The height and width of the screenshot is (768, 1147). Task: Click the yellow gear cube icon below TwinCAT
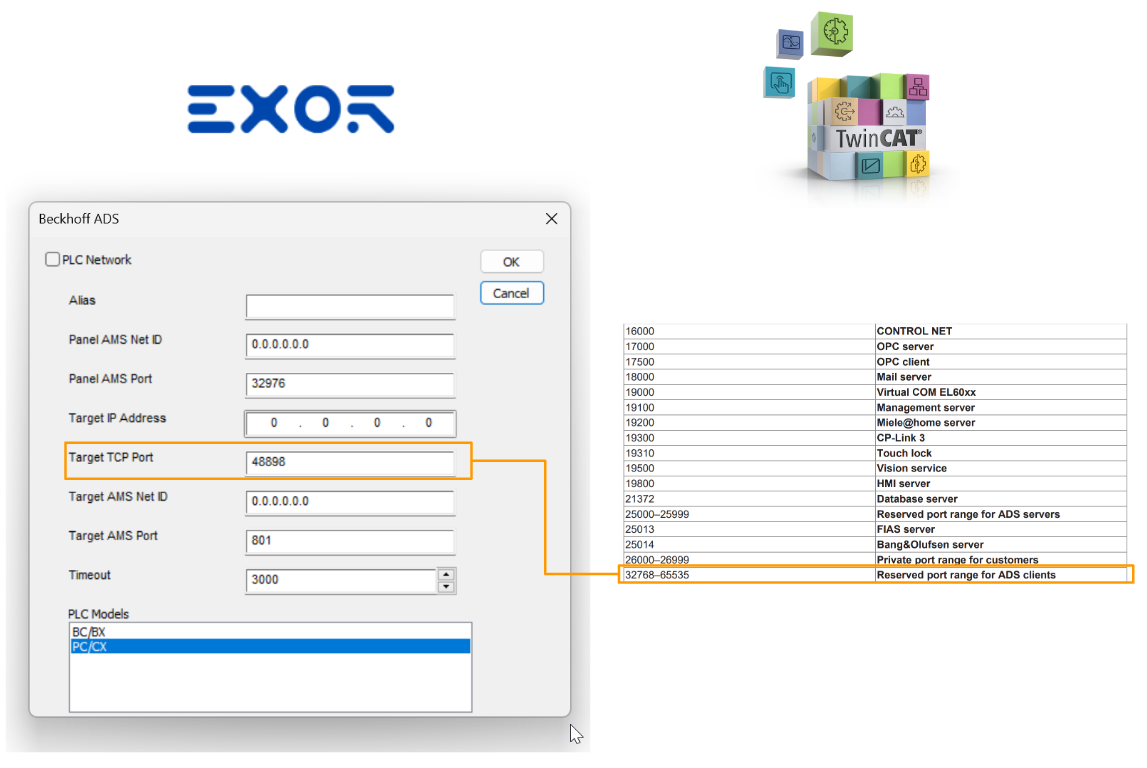(918, 163)
